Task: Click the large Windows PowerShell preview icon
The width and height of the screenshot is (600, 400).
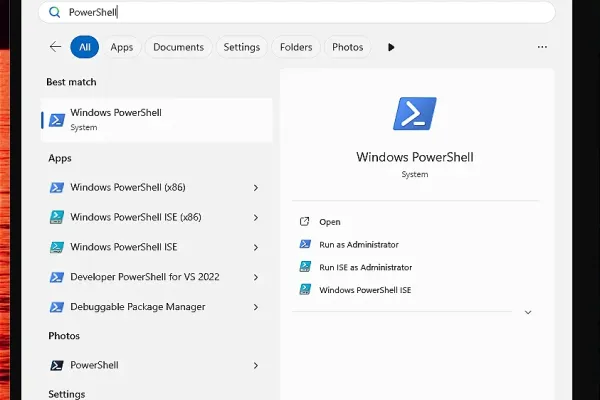Action: click(x=415, y=114)
